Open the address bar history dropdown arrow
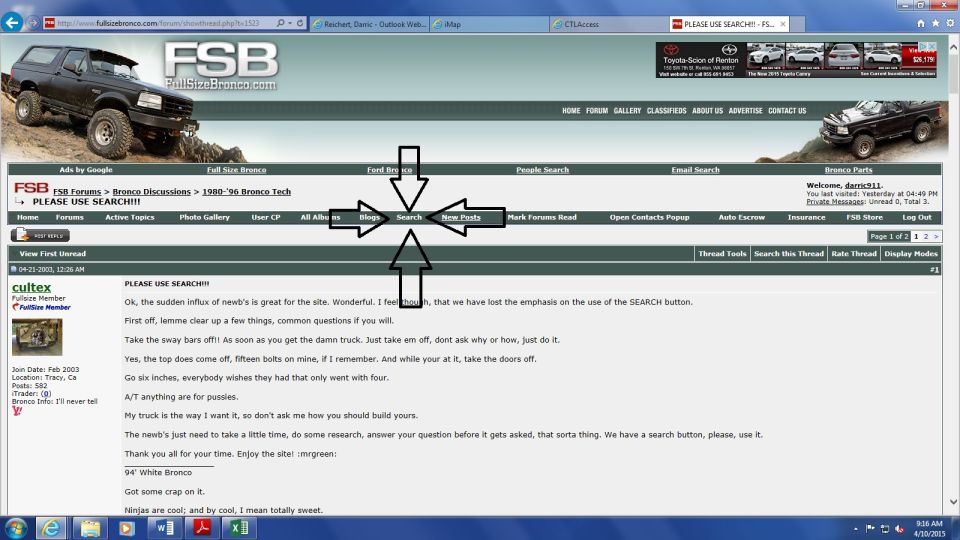The width and height of the screenshot is (960, 540). pyautogui.click(x=290, y=23)
